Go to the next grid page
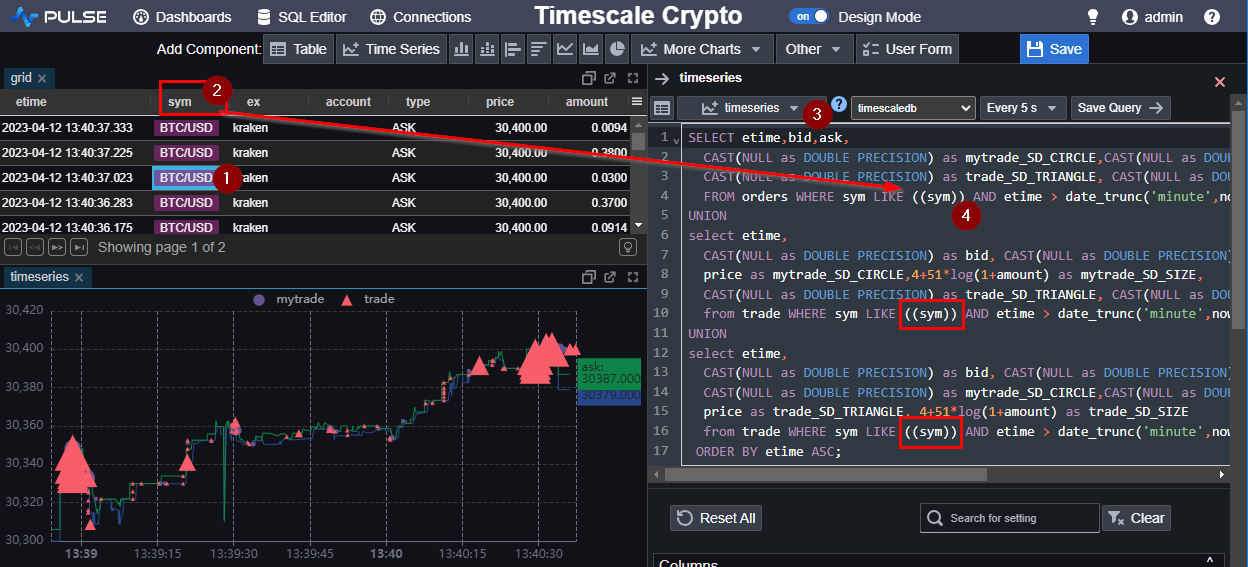The width and height of the screenshot is (1248, 567). (x=57, y=247)
